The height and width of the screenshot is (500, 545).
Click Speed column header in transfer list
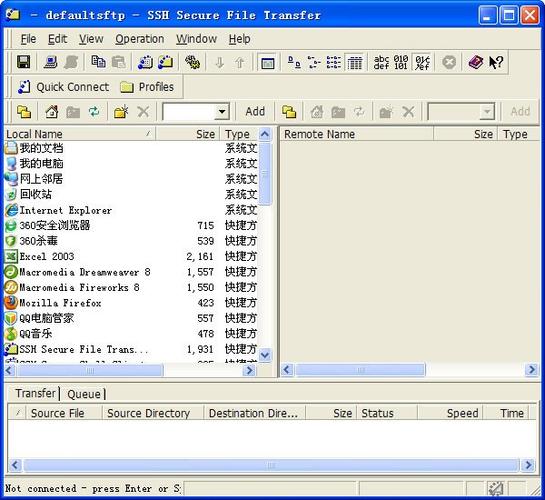450,413
